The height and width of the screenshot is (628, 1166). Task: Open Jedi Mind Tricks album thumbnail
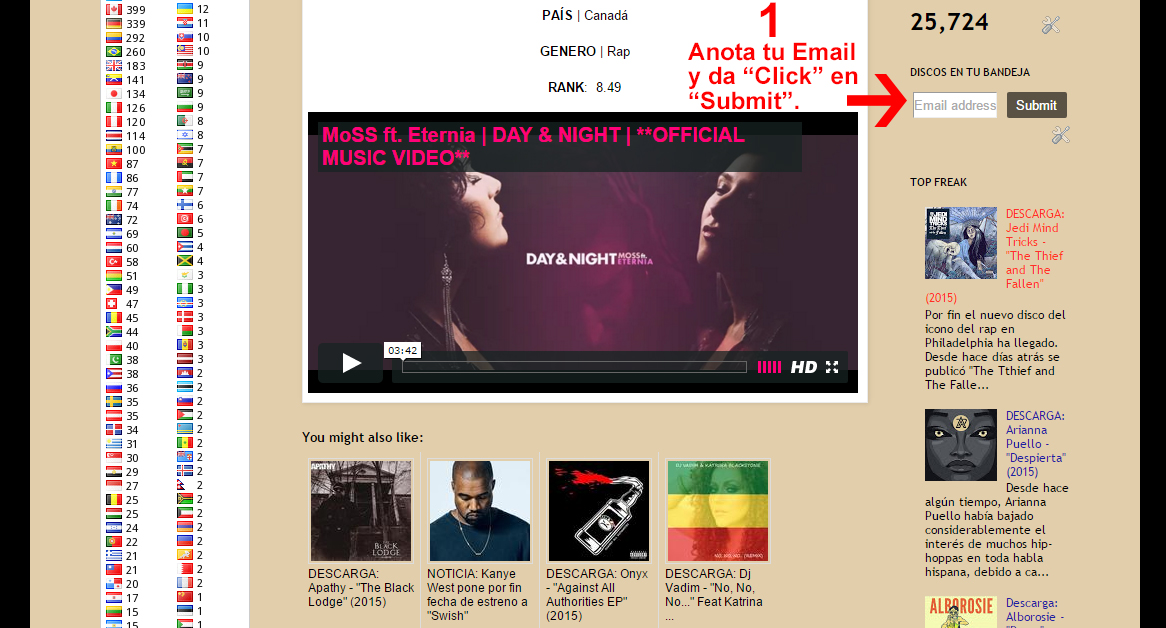click(x=961, y=243)
